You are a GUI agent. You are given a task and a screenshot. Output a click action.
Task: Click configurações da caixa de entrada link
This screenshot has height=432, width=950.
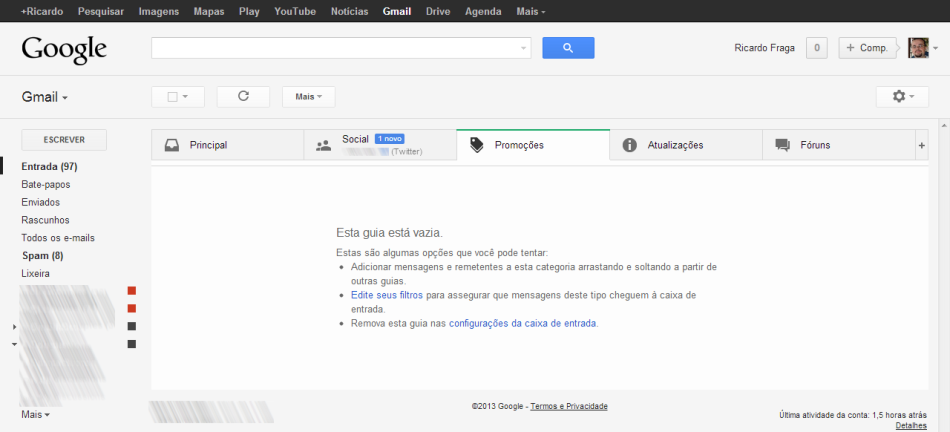pyautogui.click(x=522, y=324)
